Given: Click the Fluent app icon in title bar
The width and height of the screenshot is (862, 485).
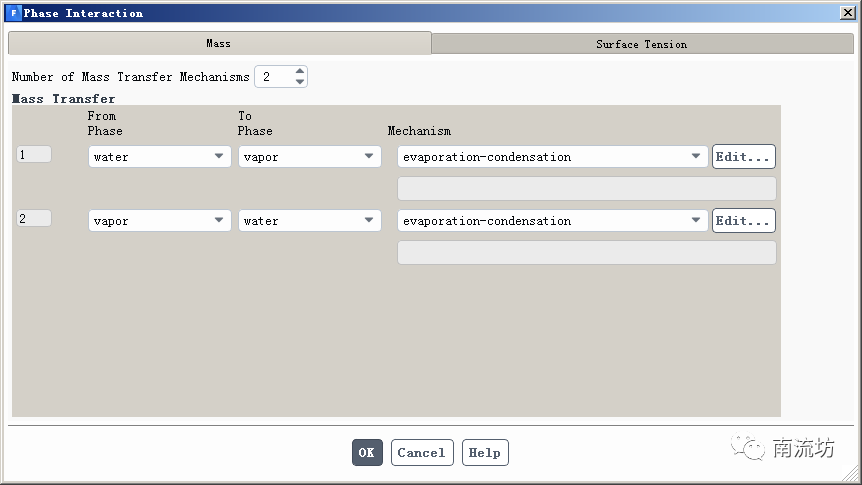Looking at the screenshot, I should pyautogui.click(x=13, y=13).
